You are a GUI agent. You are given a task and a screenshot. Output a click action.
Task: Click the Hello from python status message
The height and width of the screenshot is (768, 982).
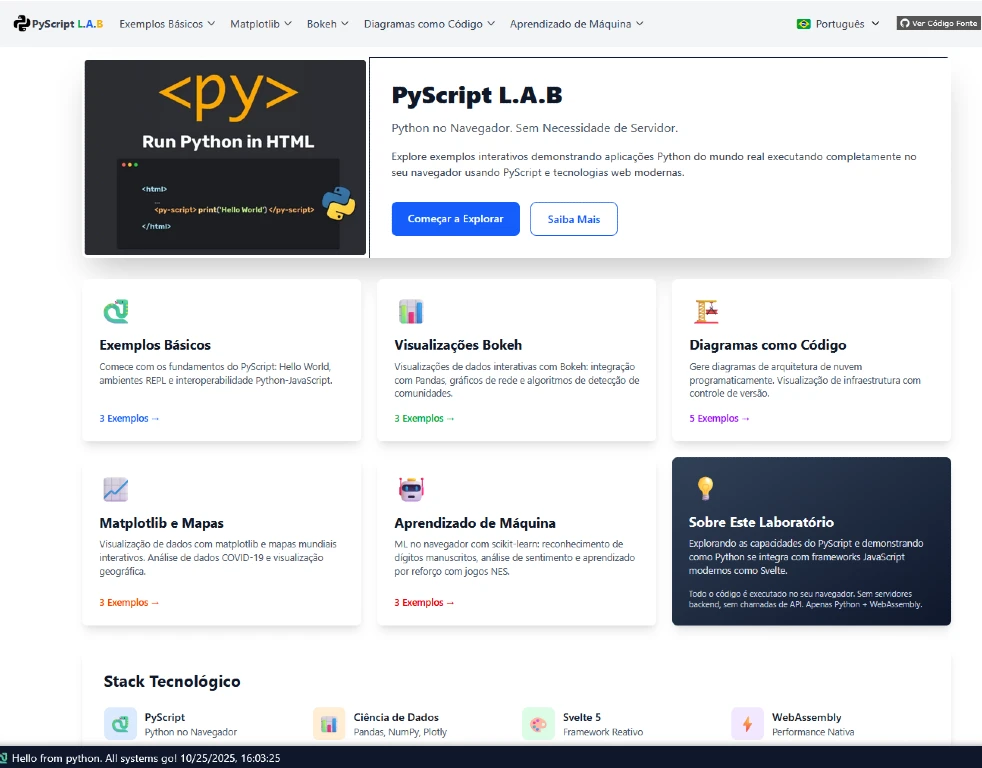[146, 758]
